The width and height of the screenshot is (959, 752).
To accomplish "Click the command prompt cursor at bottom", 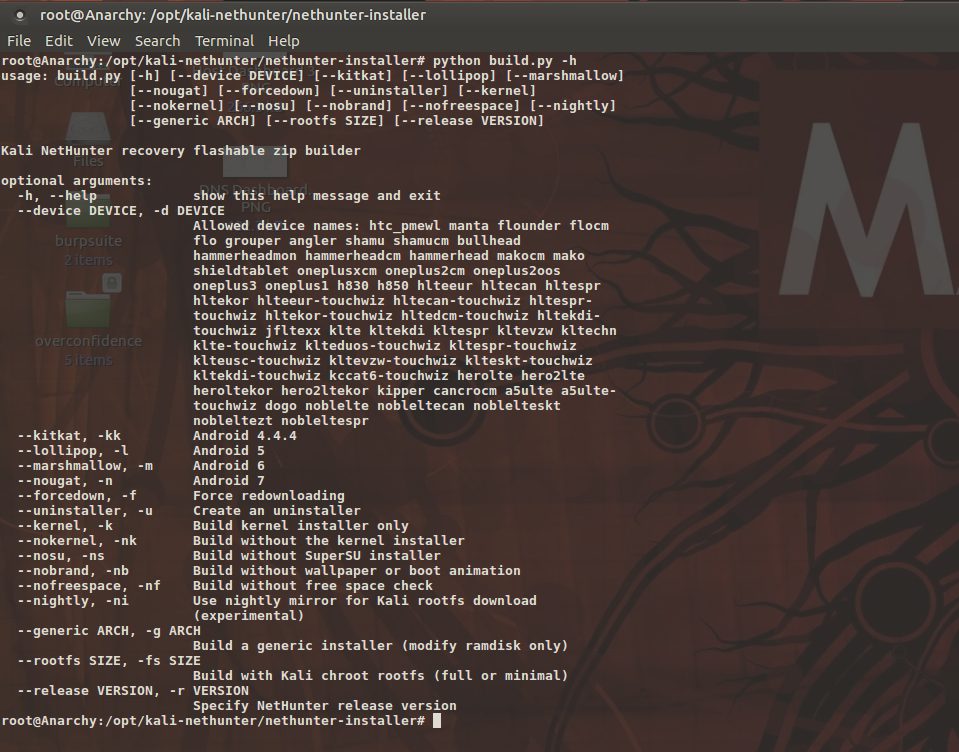I will [x=437, y=721].
